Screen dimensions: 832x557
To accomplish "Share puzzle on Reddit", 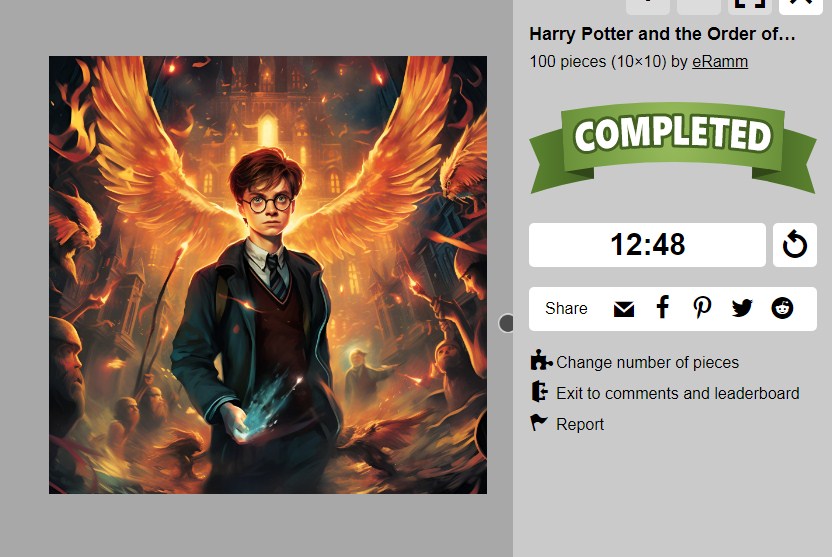I will [782, 308].
